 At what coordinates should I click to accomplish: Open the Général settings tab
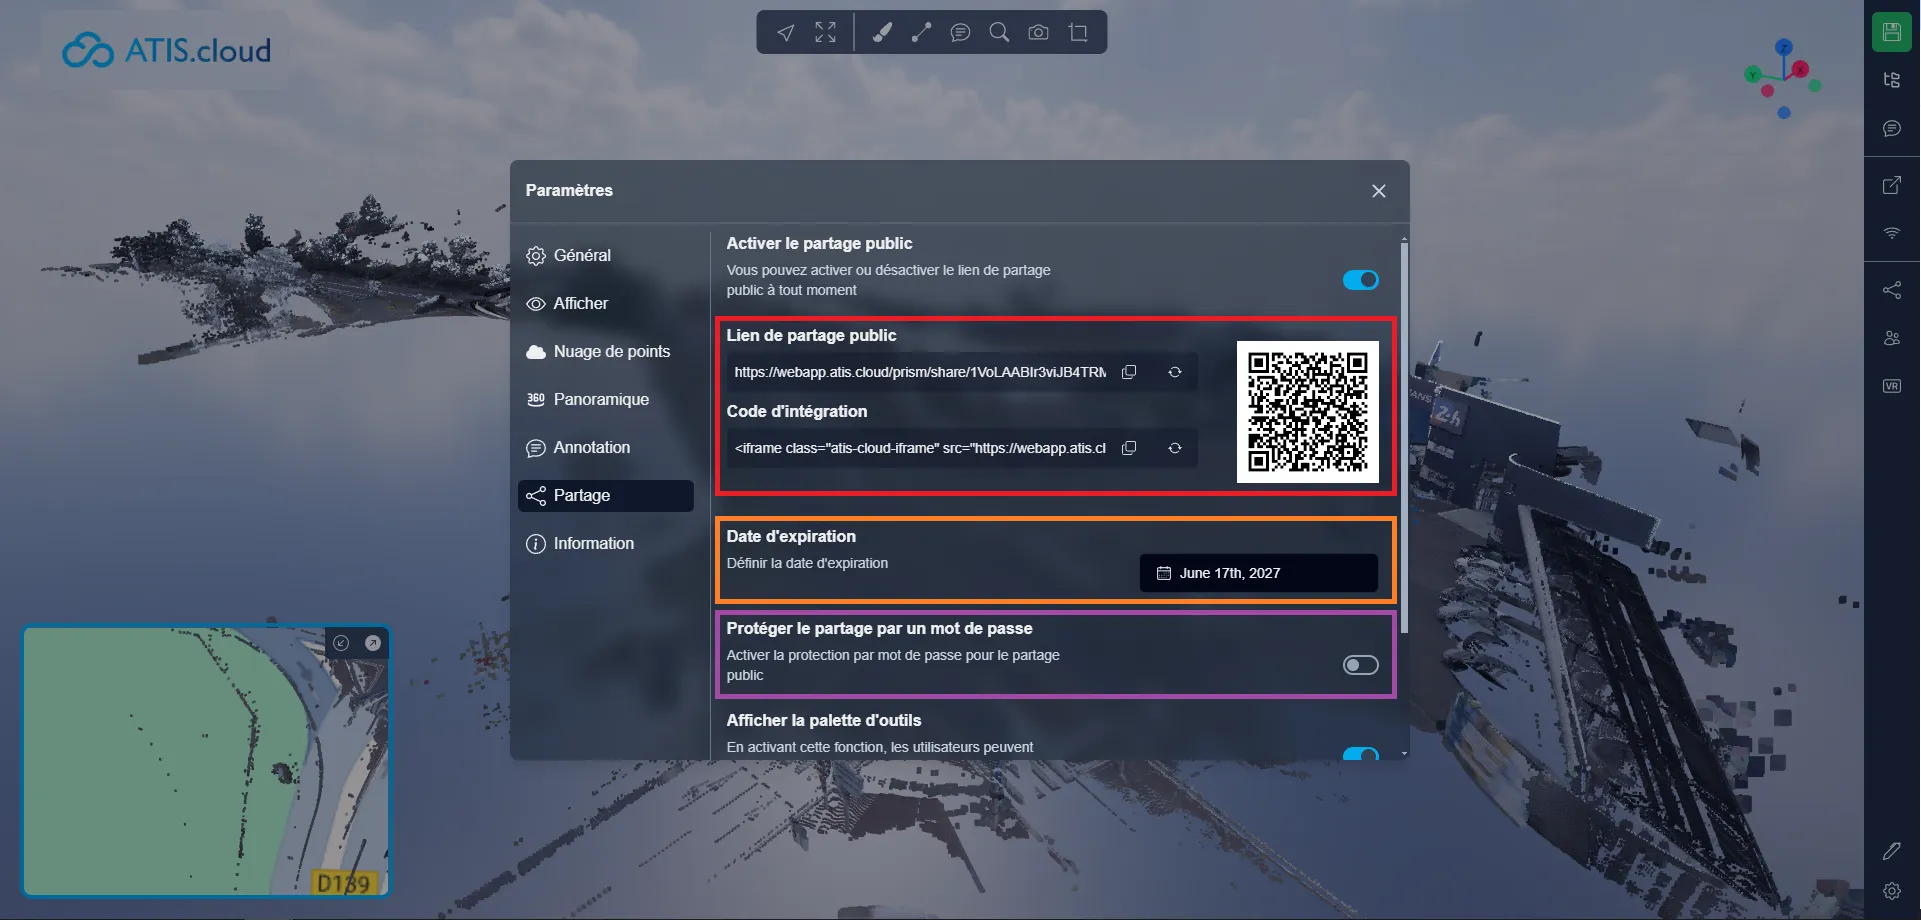(x=582, y=256)
